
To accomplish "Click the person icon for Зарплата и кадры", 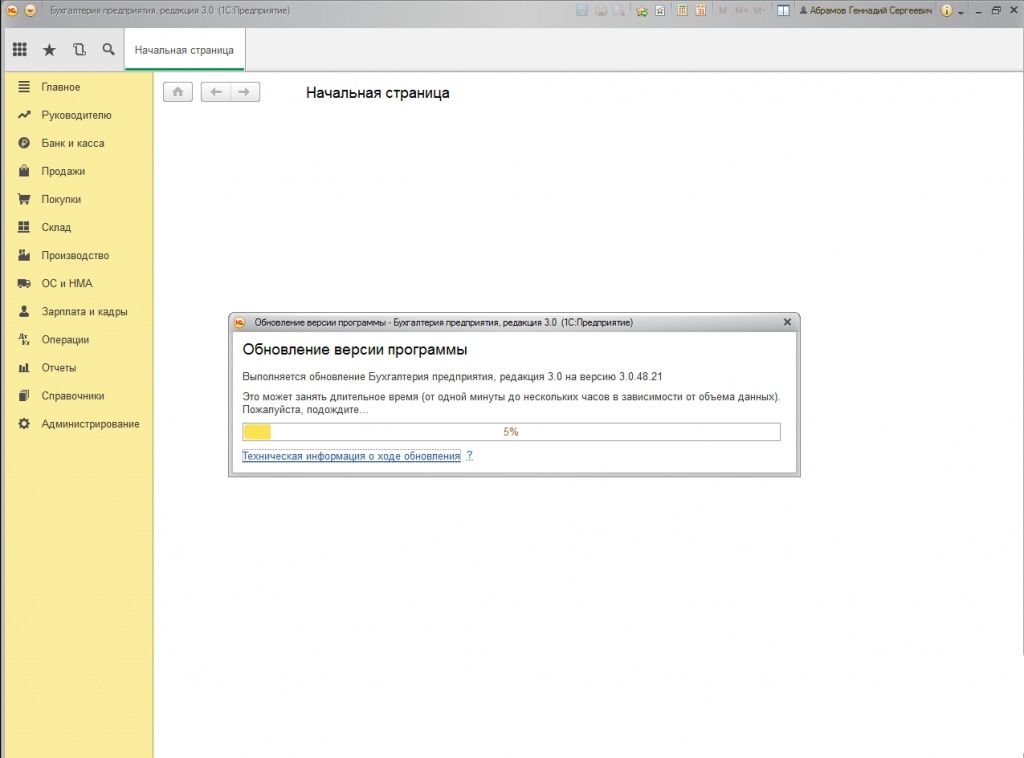I will click(24, 311).
